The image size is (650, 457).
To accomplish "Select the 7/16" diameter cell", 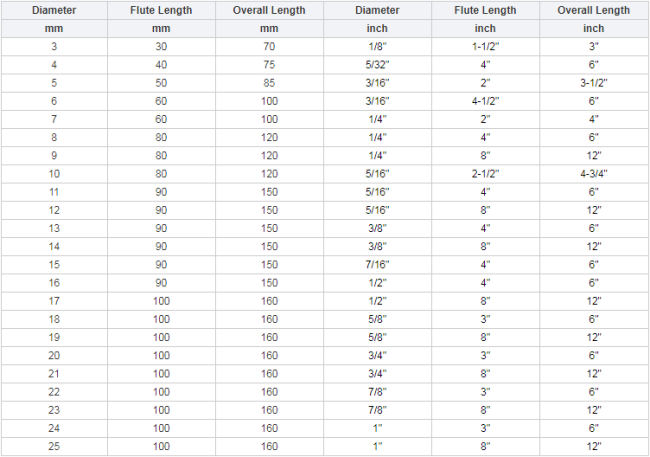I will pyautogui.click(x=377, y=265).
